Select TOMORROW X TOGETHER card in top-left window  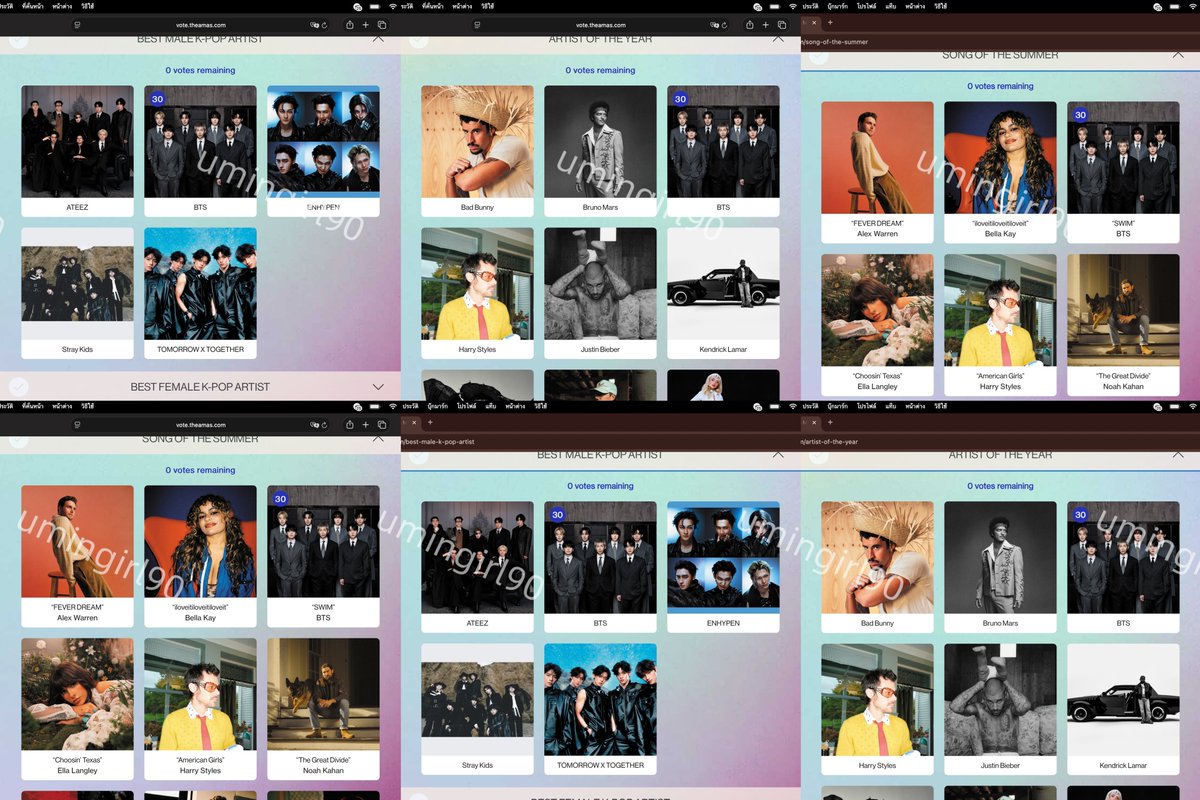200,293
